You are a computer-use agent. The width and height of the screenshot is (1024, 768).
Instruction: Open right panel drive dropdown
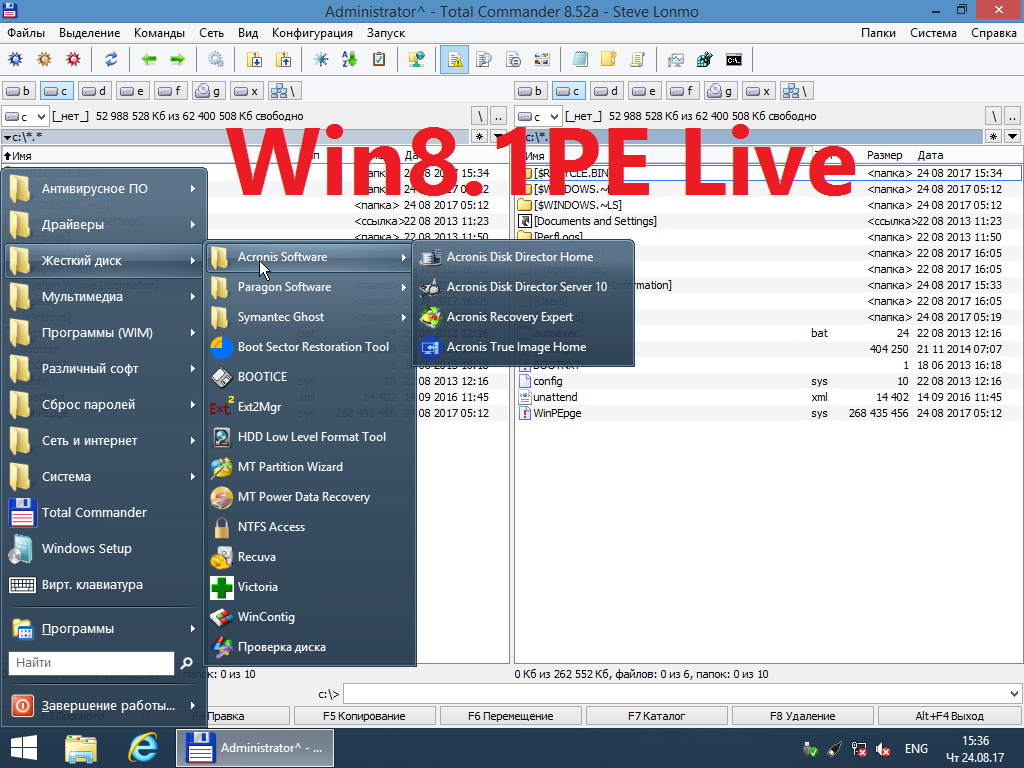[539, 116]
